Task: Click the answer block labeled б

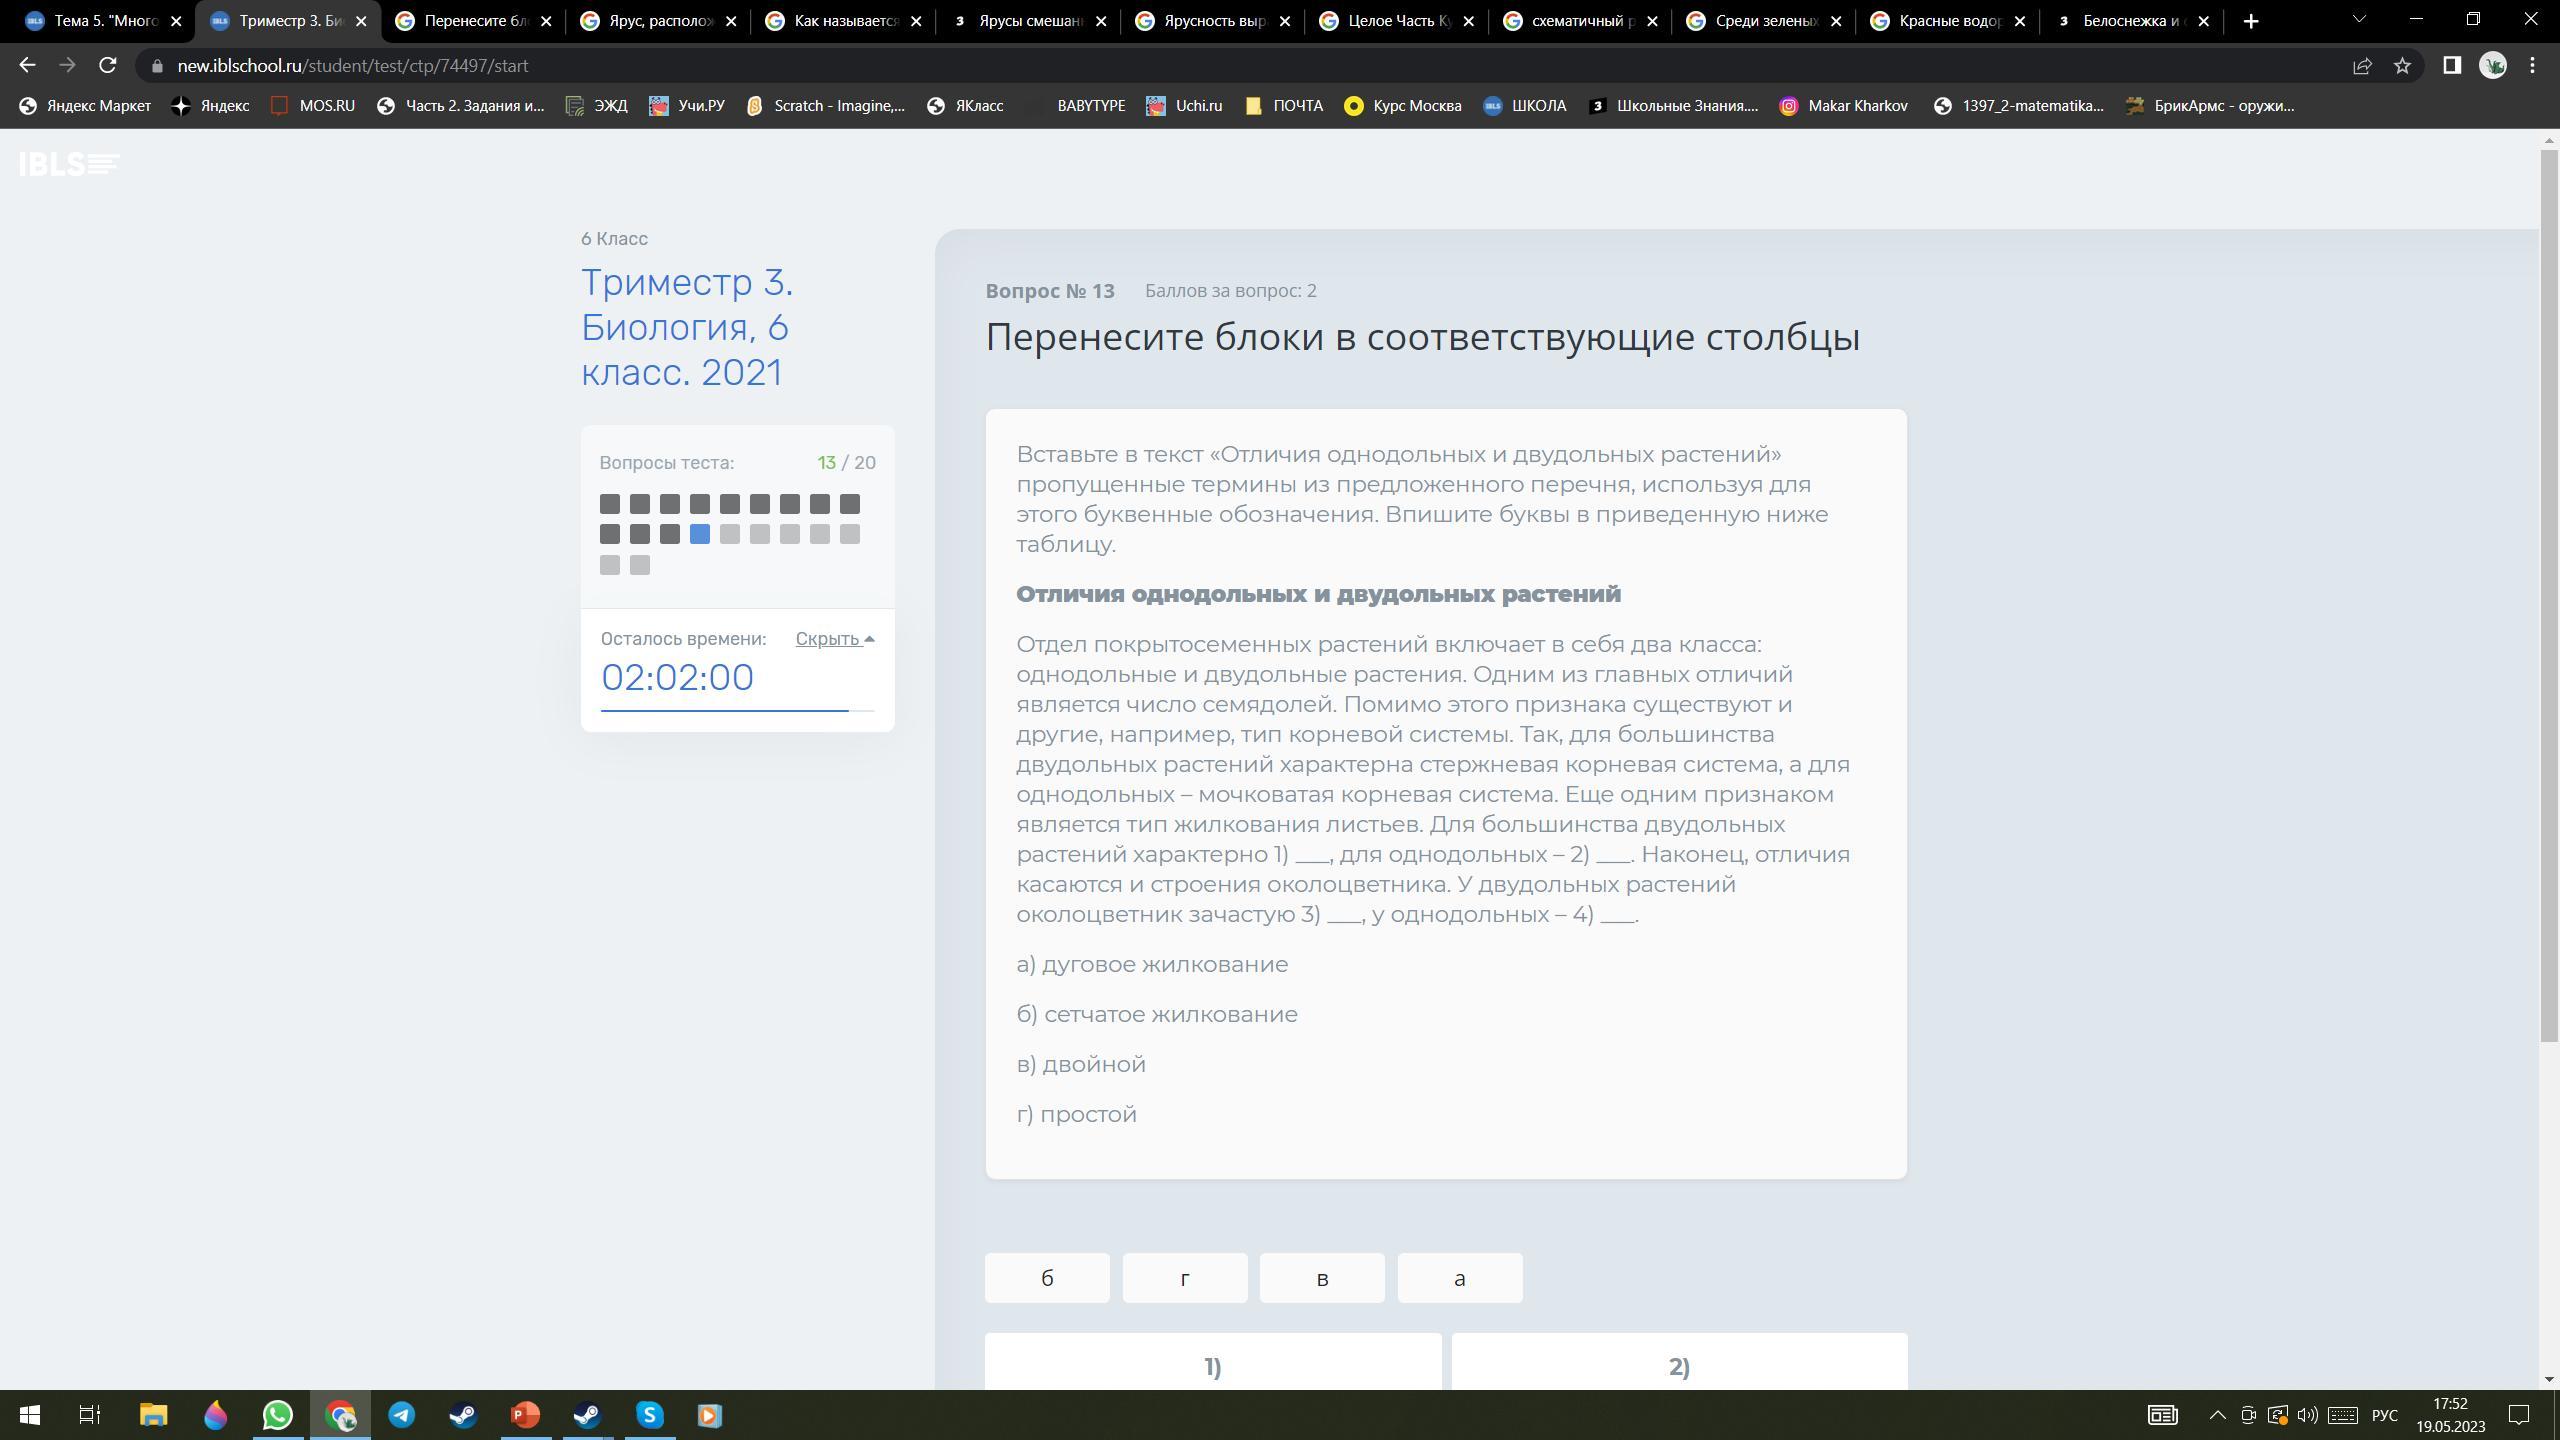Action: [x=1047, y=1278]
